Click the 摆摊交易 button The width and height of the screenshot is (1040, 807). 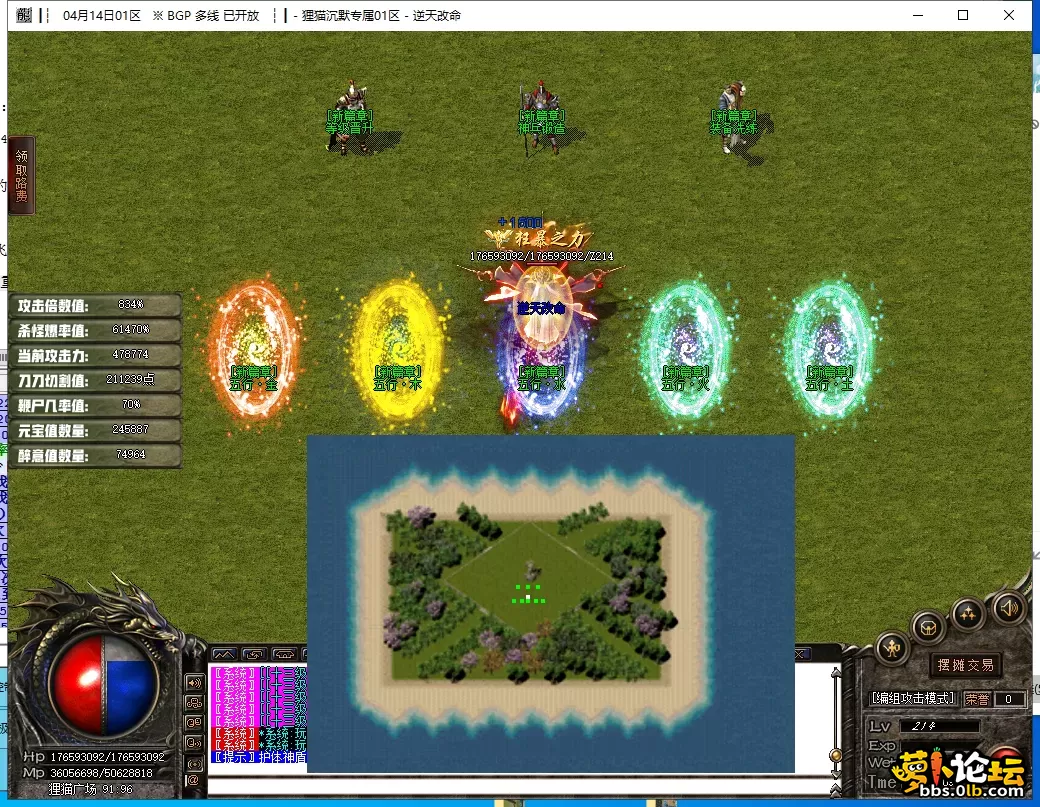[x=966, y=665]
